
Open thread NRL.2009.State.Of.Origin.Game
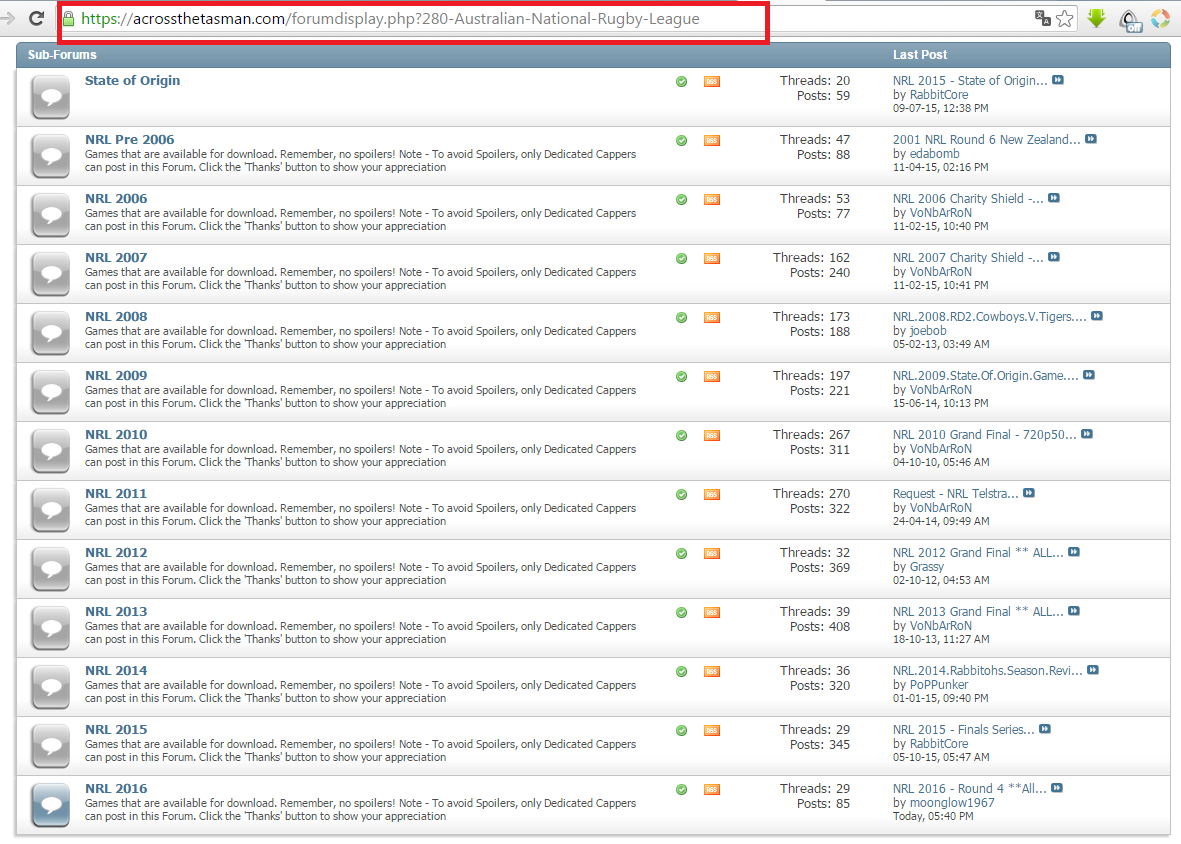[986, 376]
